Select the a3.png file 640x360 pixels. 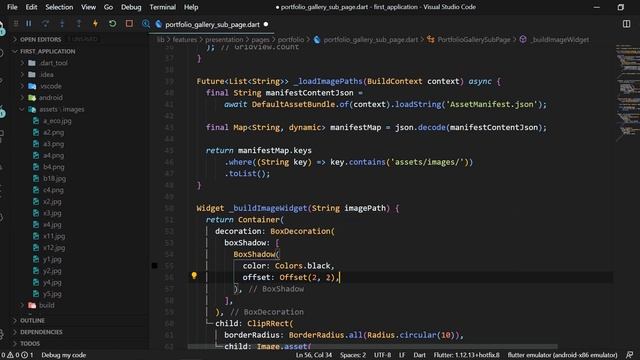tap(53, 144)
